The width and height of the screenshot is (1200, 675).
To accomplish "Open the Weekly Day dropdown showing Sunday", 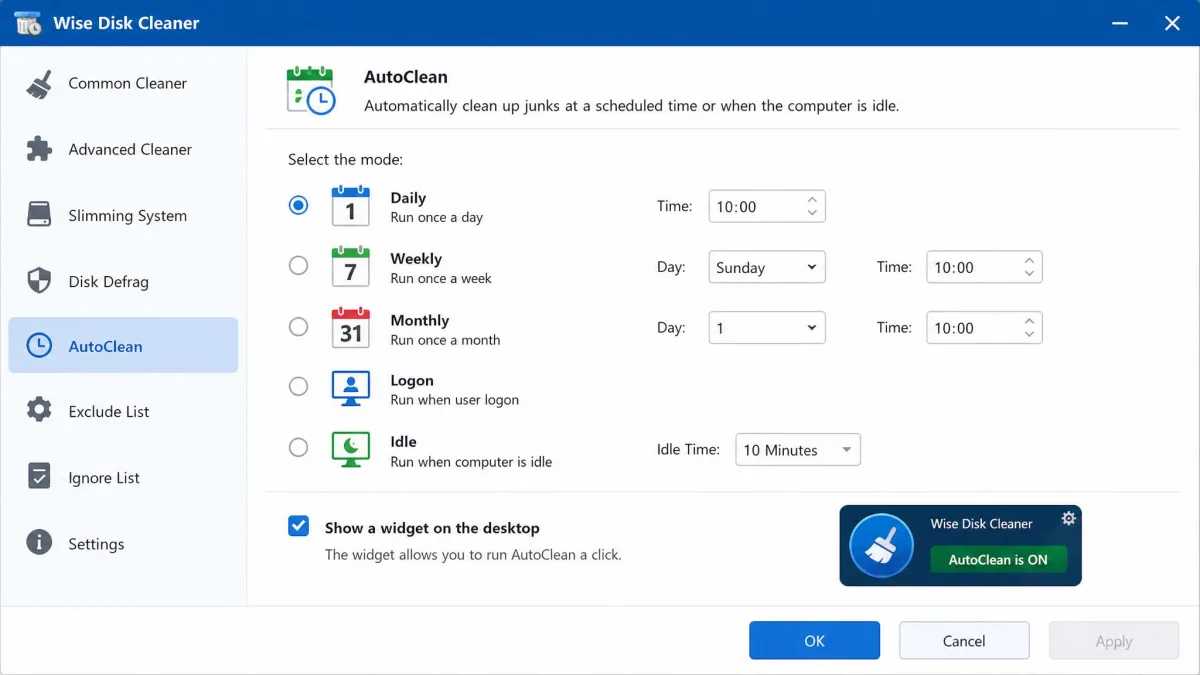I will pos(767,267).
